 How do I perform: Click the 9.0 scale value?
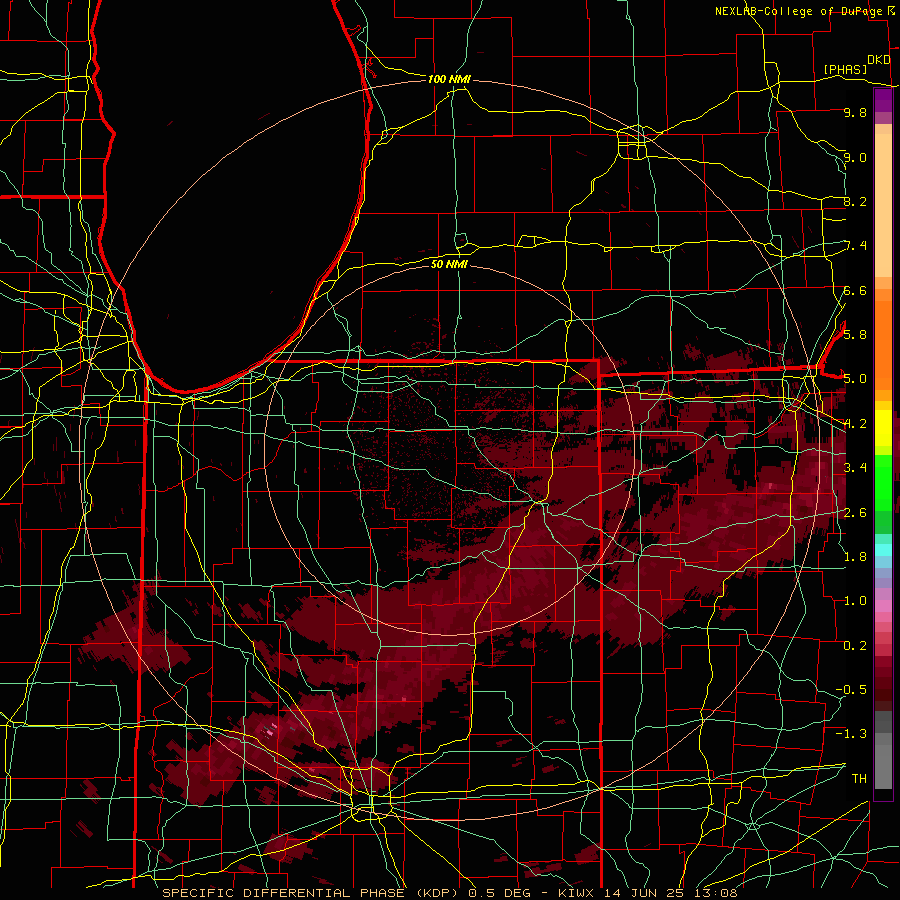point(855,157)
